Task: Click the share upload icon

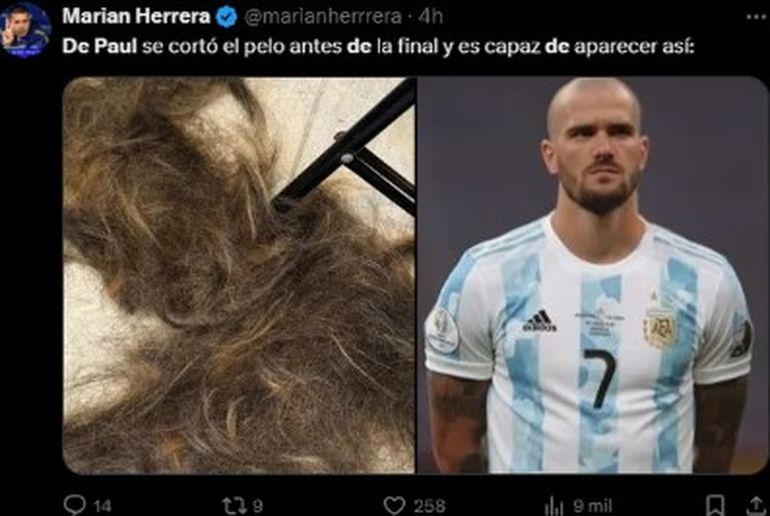Action: click(756, 505)
